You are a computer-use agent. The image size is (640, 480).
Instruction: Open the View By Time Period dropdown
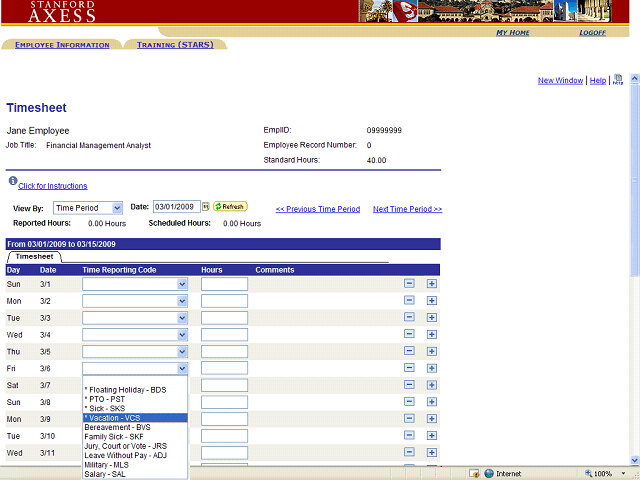(x=88, y=207)
